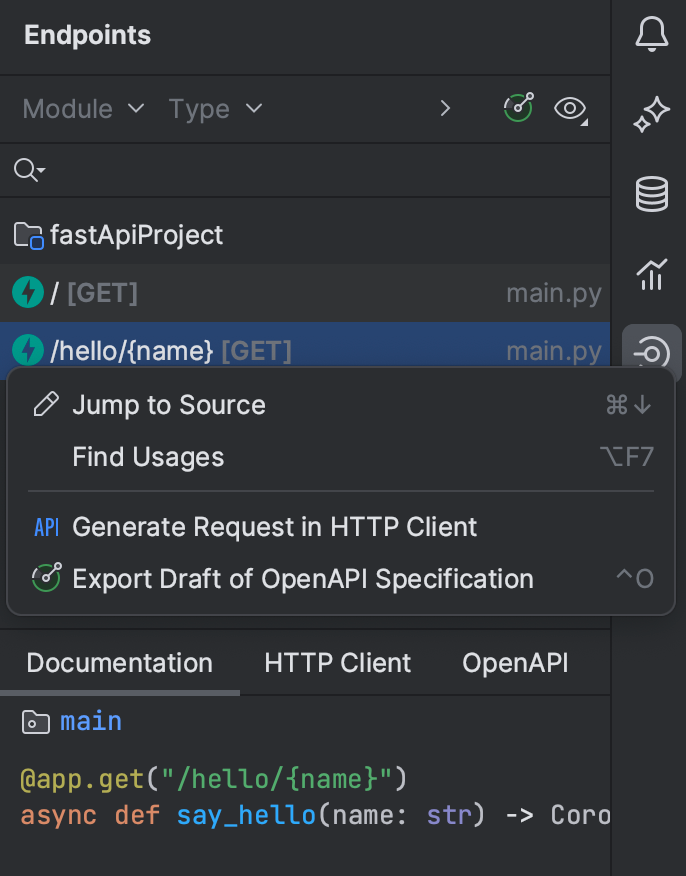686x876 pixels.
Task: Click the pencil icon beside Jump to Source
Action: (46, 405)
